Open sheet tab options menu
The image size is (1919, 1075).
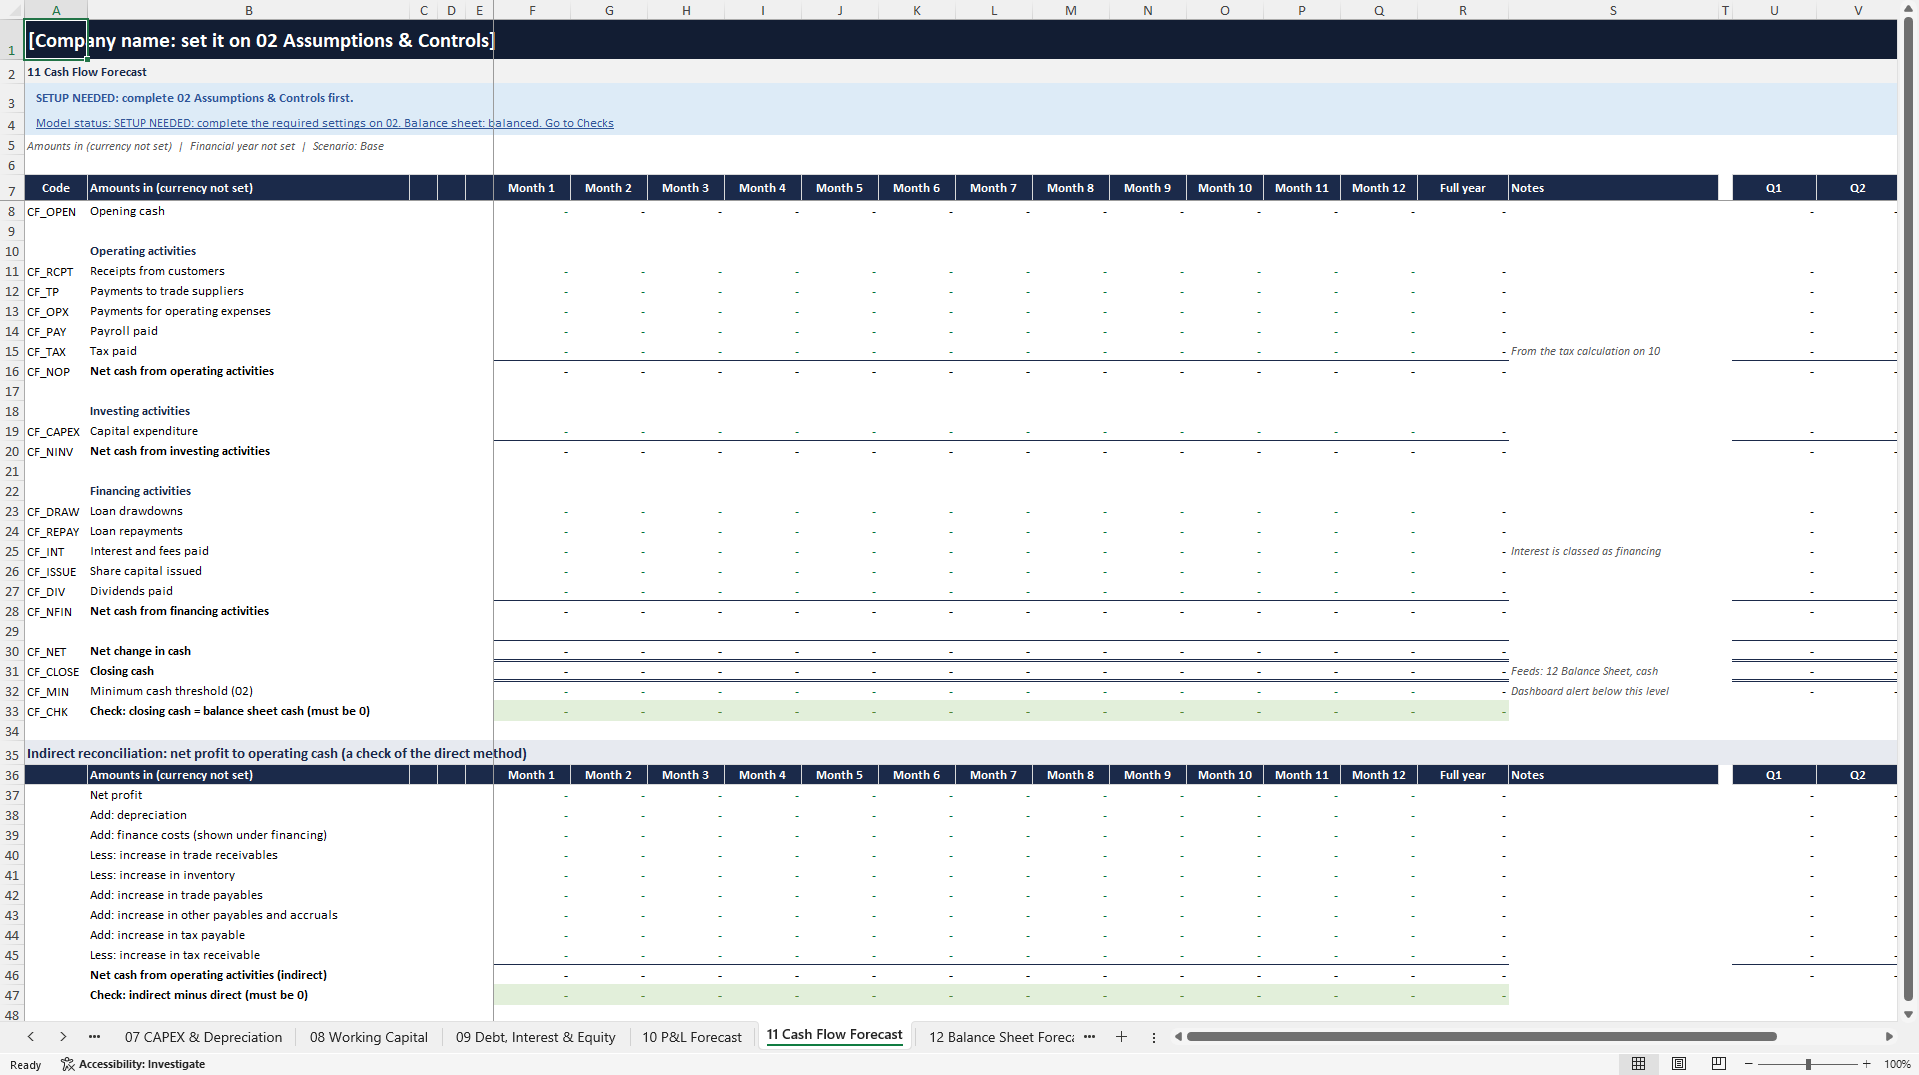[1154, 1037]
